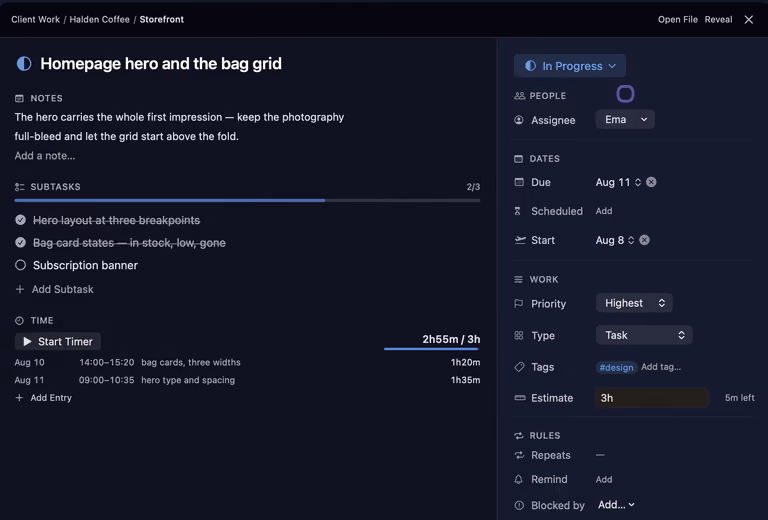This screenshot has width=768, height=520.
Task: Click the task title Homepage hero and the bag grid
Action: point(161,64)
